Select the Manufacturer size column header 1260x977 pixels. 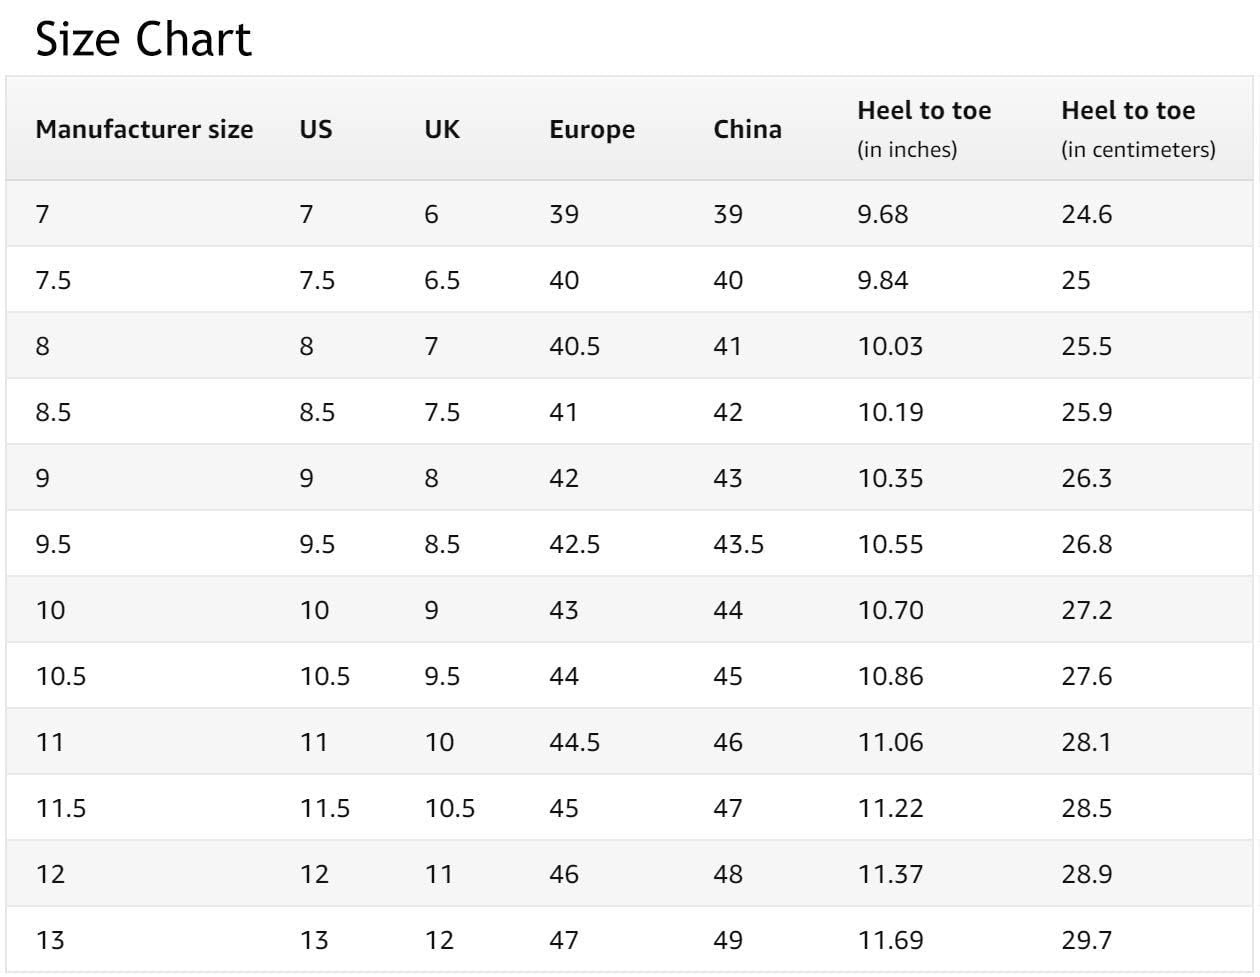(145, 130)
